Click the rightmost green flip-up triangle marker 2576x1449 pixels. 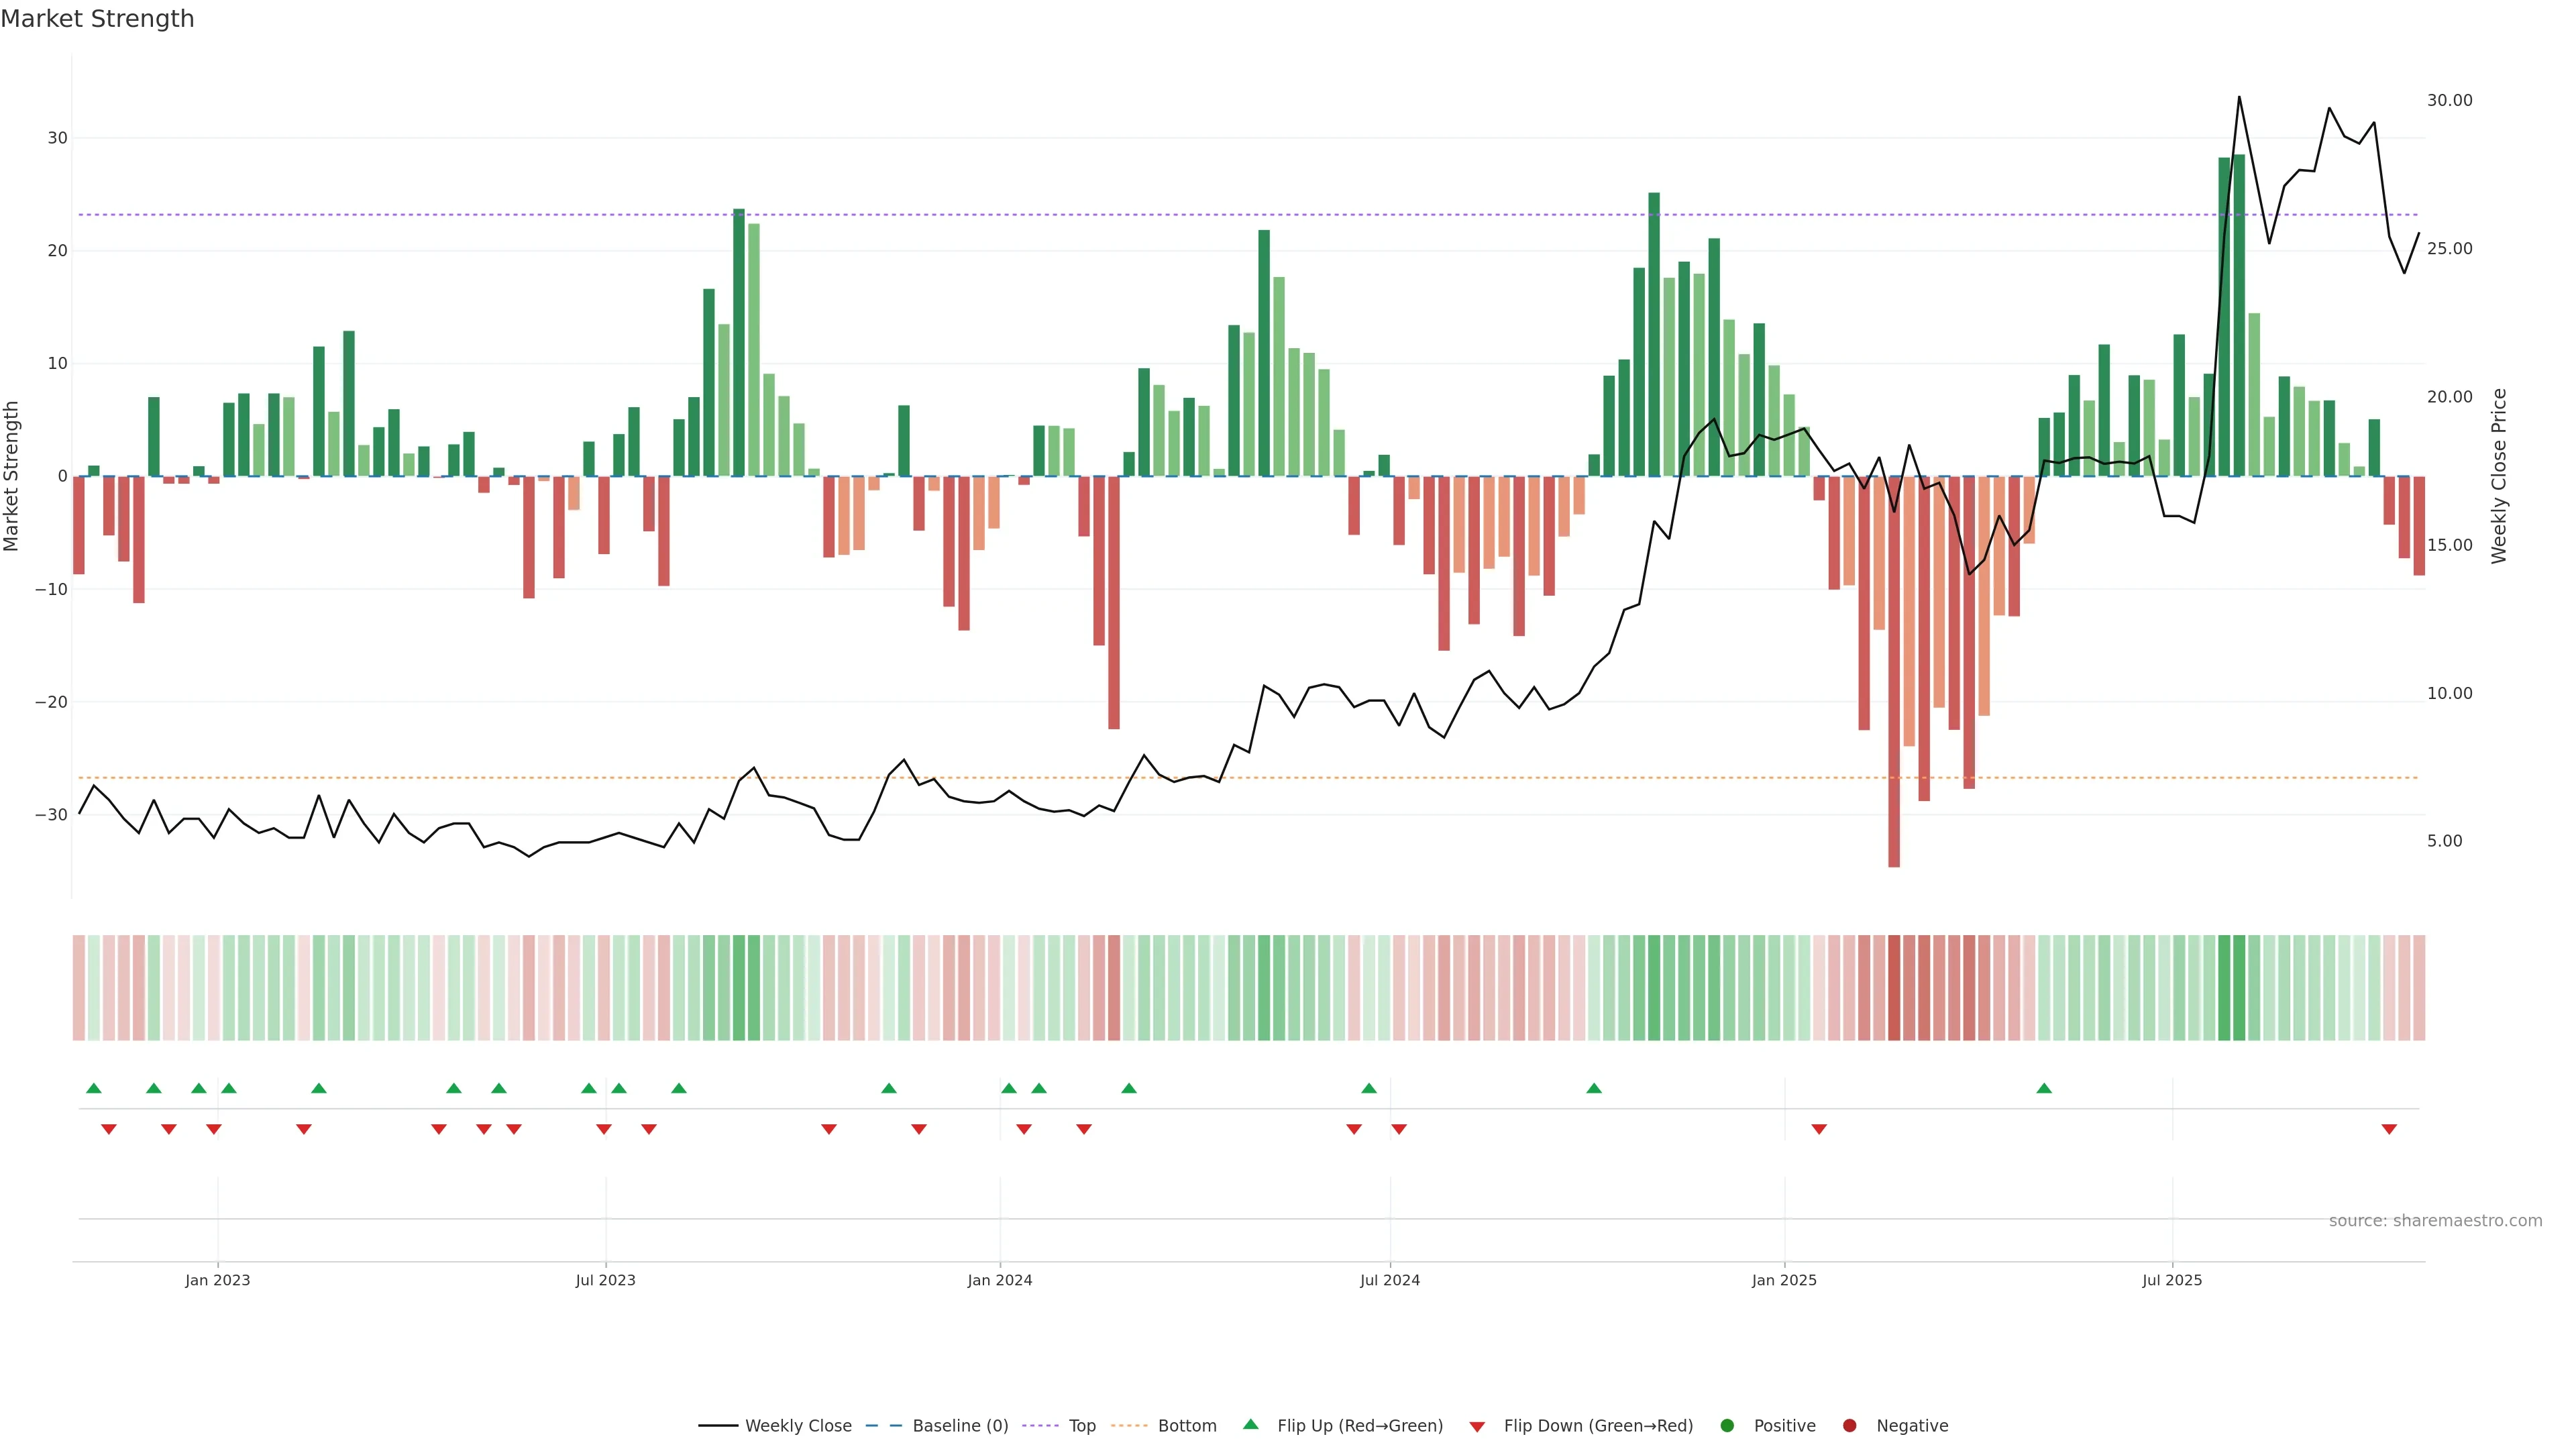2044,1088
